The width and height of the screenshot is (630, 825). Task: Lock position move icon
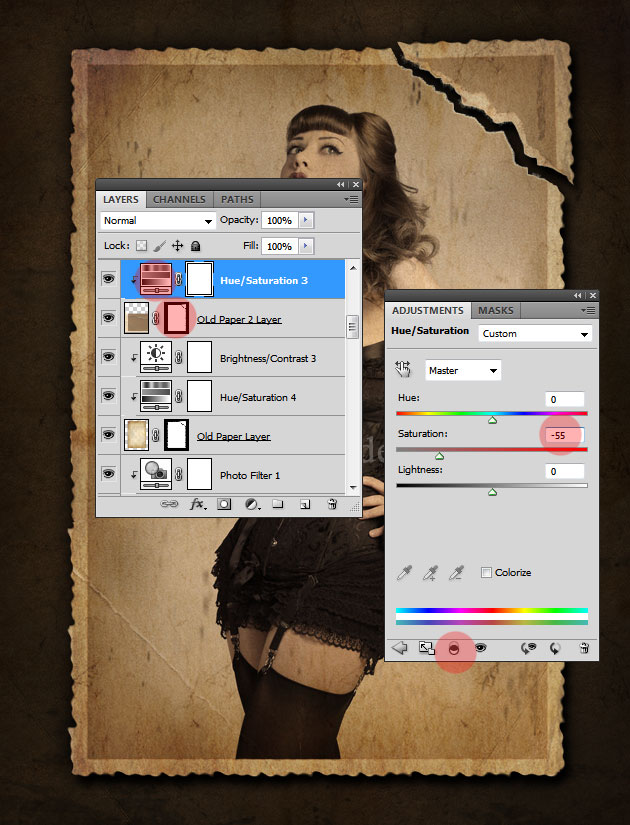(x=177, y=246)
